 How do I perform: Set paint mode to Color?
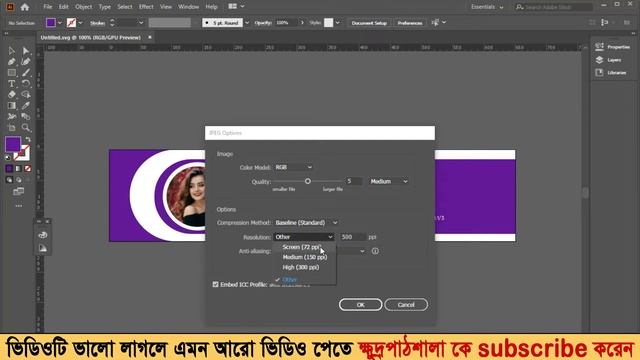tap(9, 169)
